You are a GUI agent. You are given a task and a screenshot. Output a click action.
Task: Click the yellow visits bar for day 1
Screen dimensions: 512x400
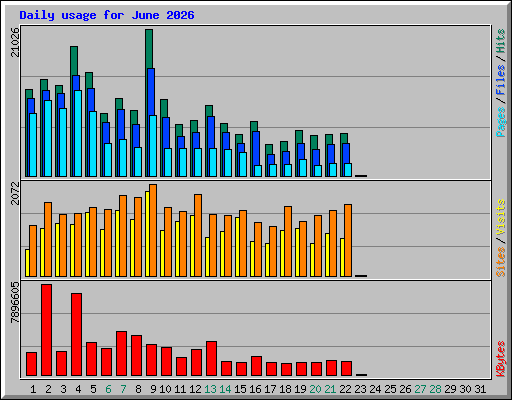click(27, 263)
